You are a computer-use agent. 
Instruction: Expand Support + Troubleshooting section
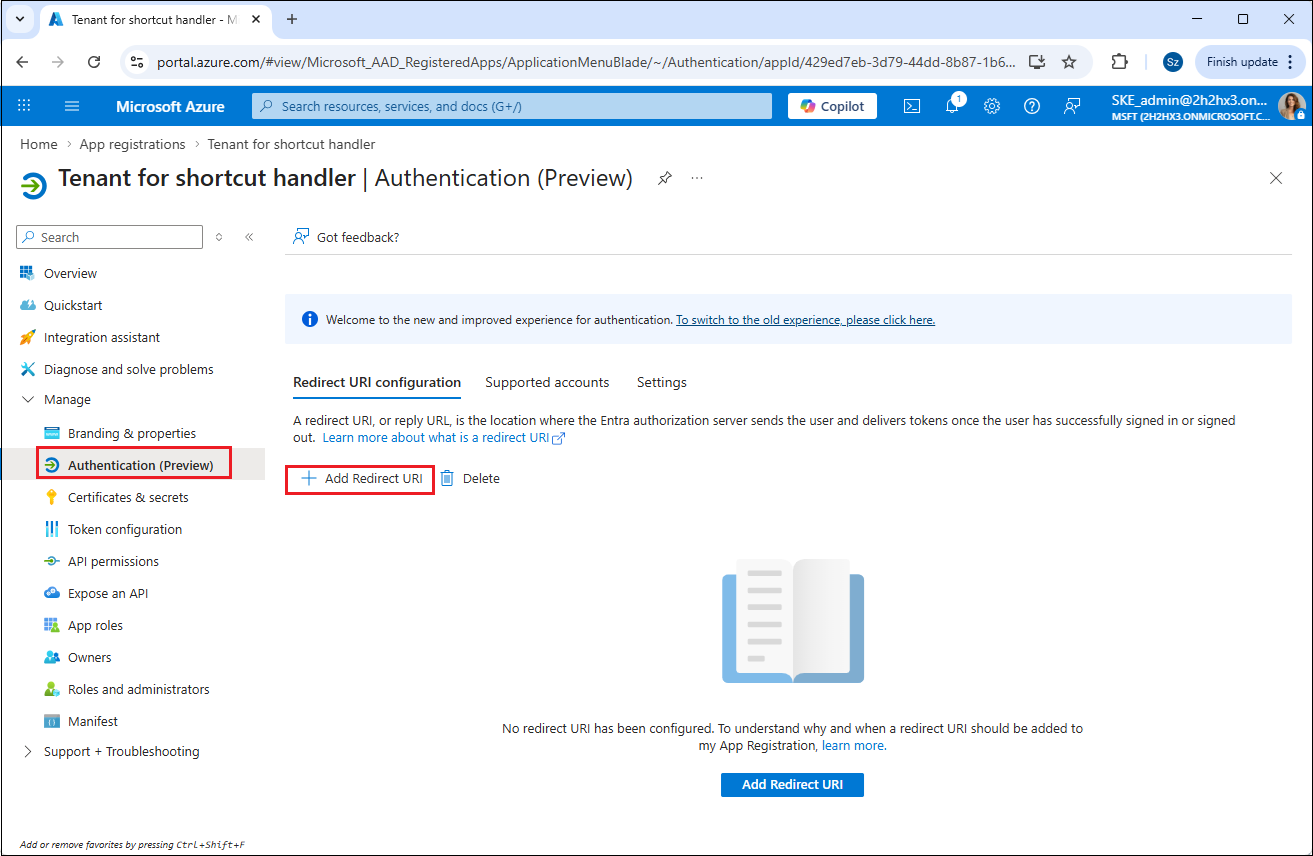coord(27,752)
